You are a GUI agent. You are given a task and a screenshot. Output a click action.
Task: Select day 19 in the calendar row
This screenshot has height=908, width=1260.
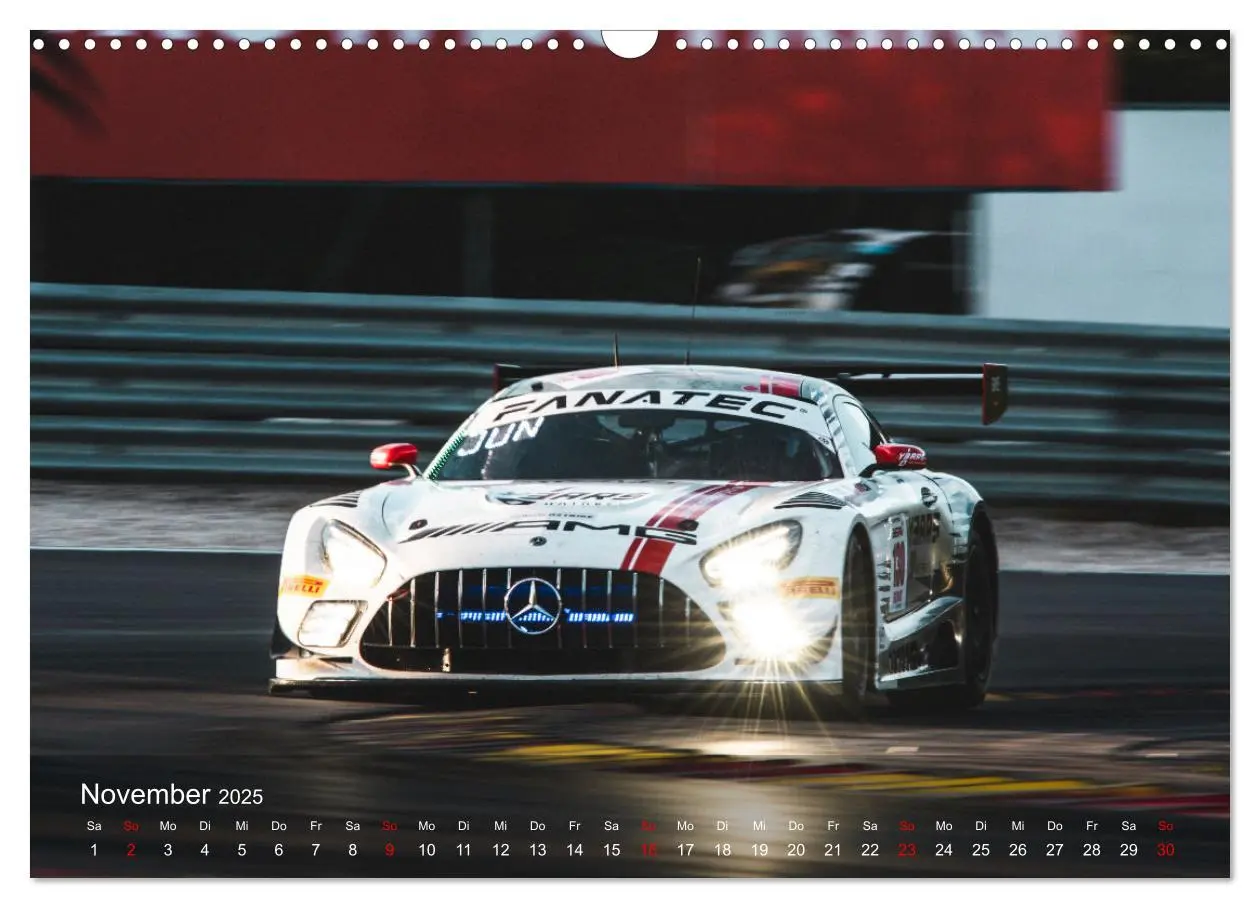coord(760,850)
